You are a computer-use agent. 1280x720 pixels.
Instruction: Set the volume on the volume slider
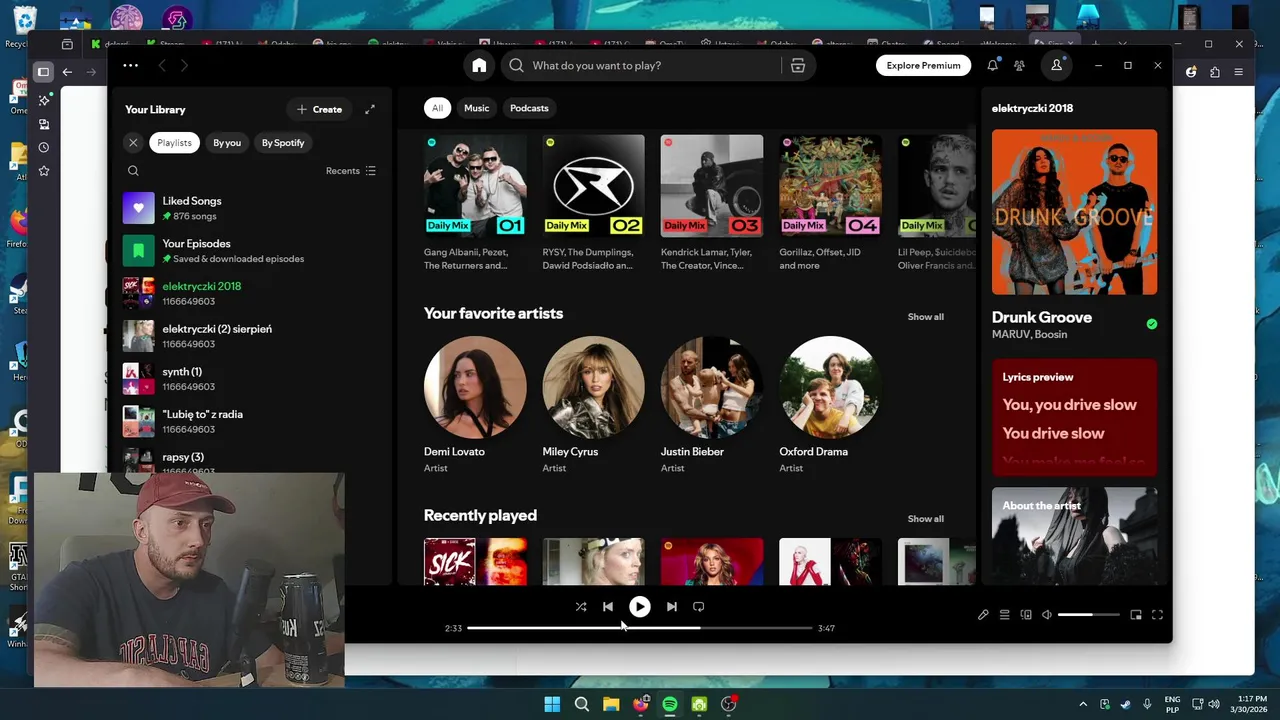(1088, 615)
